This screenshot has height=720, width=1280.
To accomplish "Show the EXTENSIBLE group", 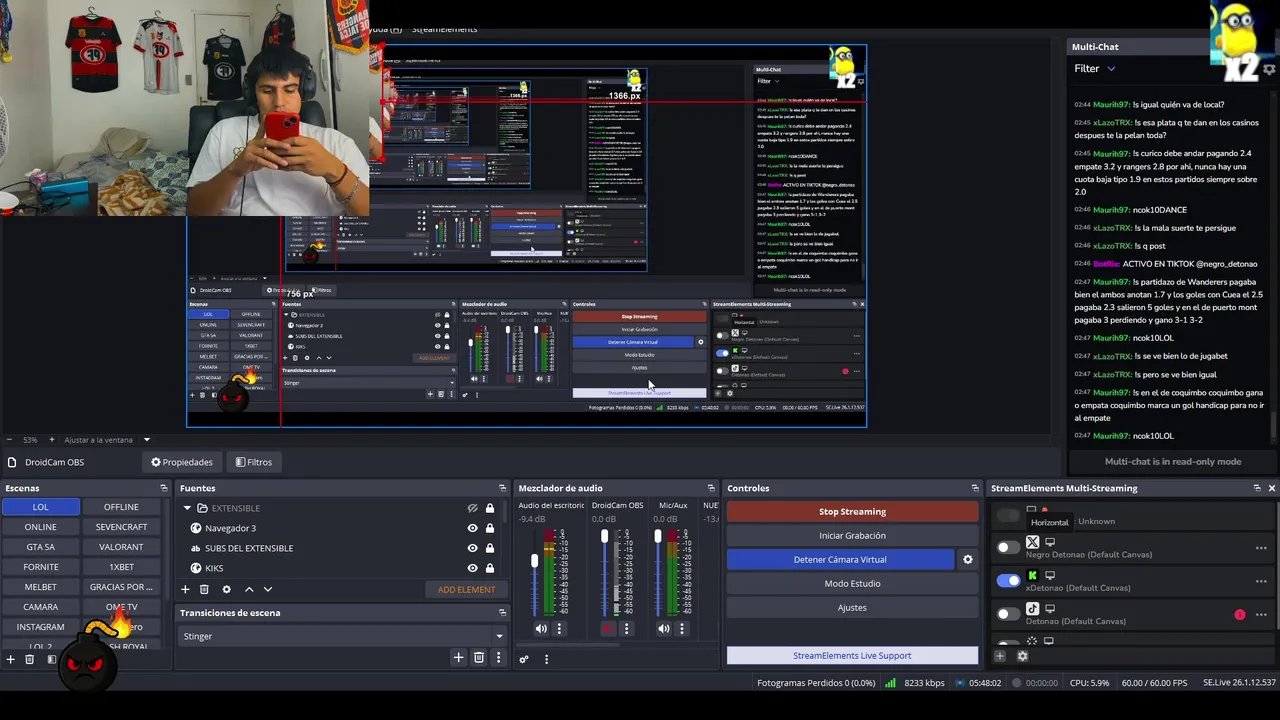I will tap(472, 508).
